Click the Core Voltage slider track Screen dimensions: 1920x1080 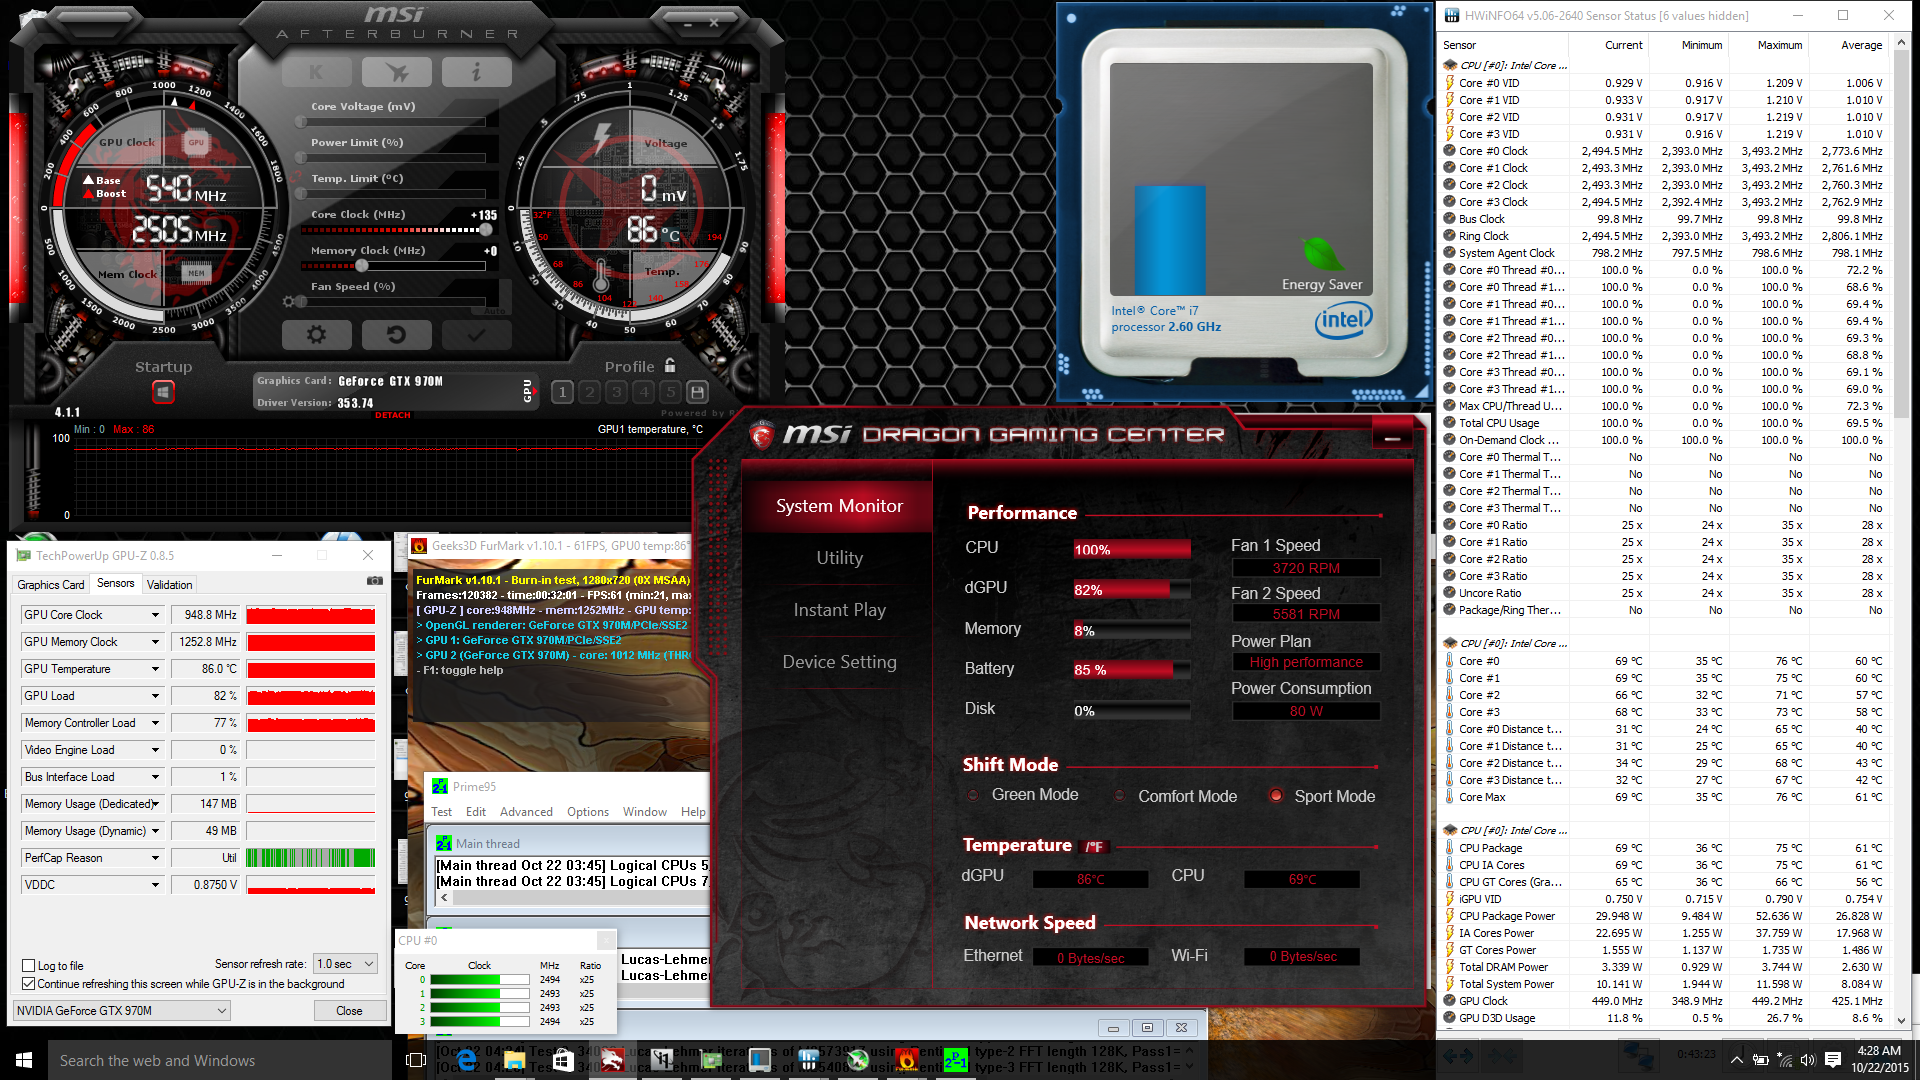click(x=393, y=122)
